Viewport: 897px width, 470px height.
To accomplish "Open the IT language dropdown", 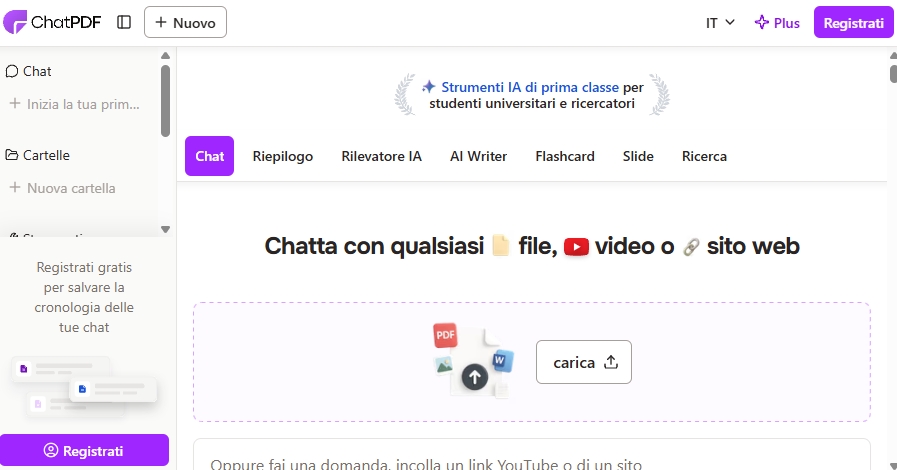I will coord(720,23).
